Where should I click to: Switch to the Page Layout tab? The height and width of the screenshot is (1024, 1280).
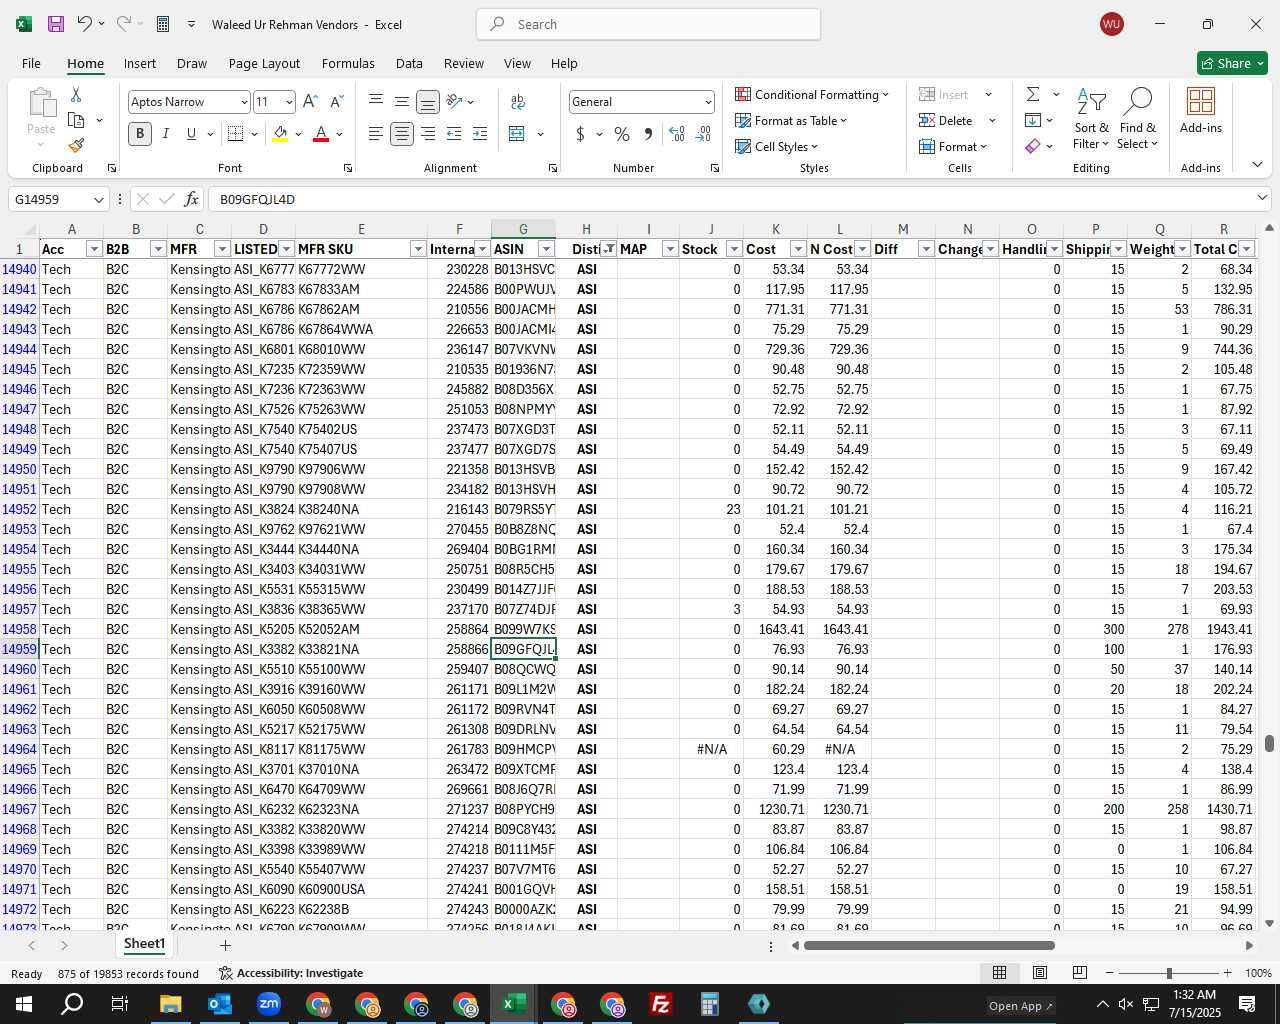[264, 63]
